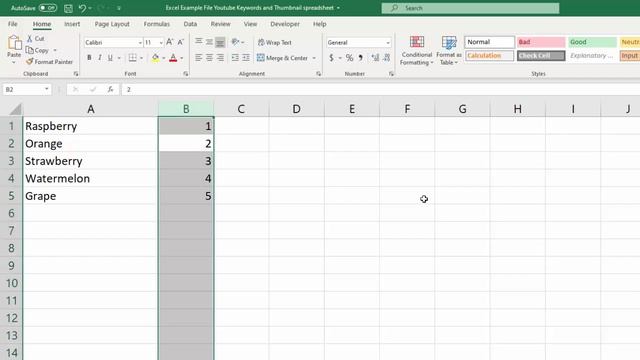Apply the Normal cell style
This screenshot has height=360, width=640.
tap(489, 42)
